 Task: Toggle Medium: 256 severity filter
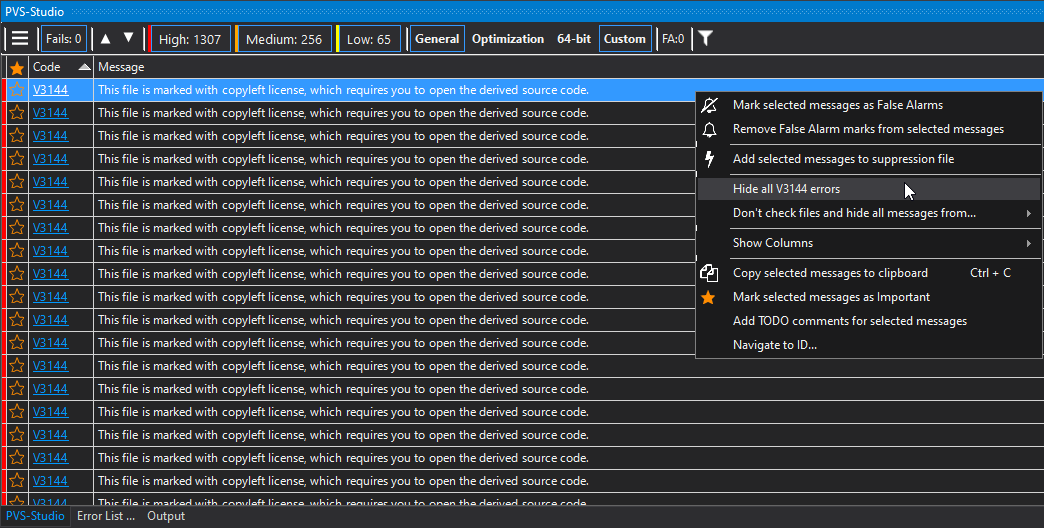[x=283, y=39]
